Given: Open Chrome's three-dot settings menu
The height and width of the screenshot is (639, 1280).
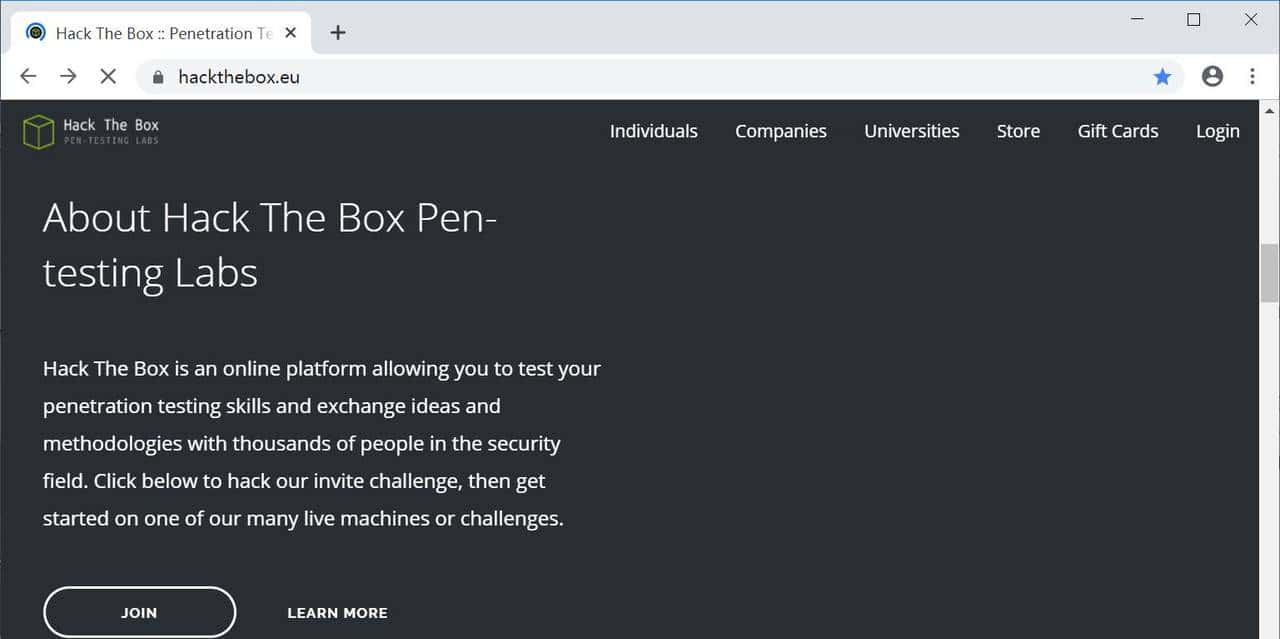Looking at the screenshot, I should pyautogui.click(x=1252, y=76).
